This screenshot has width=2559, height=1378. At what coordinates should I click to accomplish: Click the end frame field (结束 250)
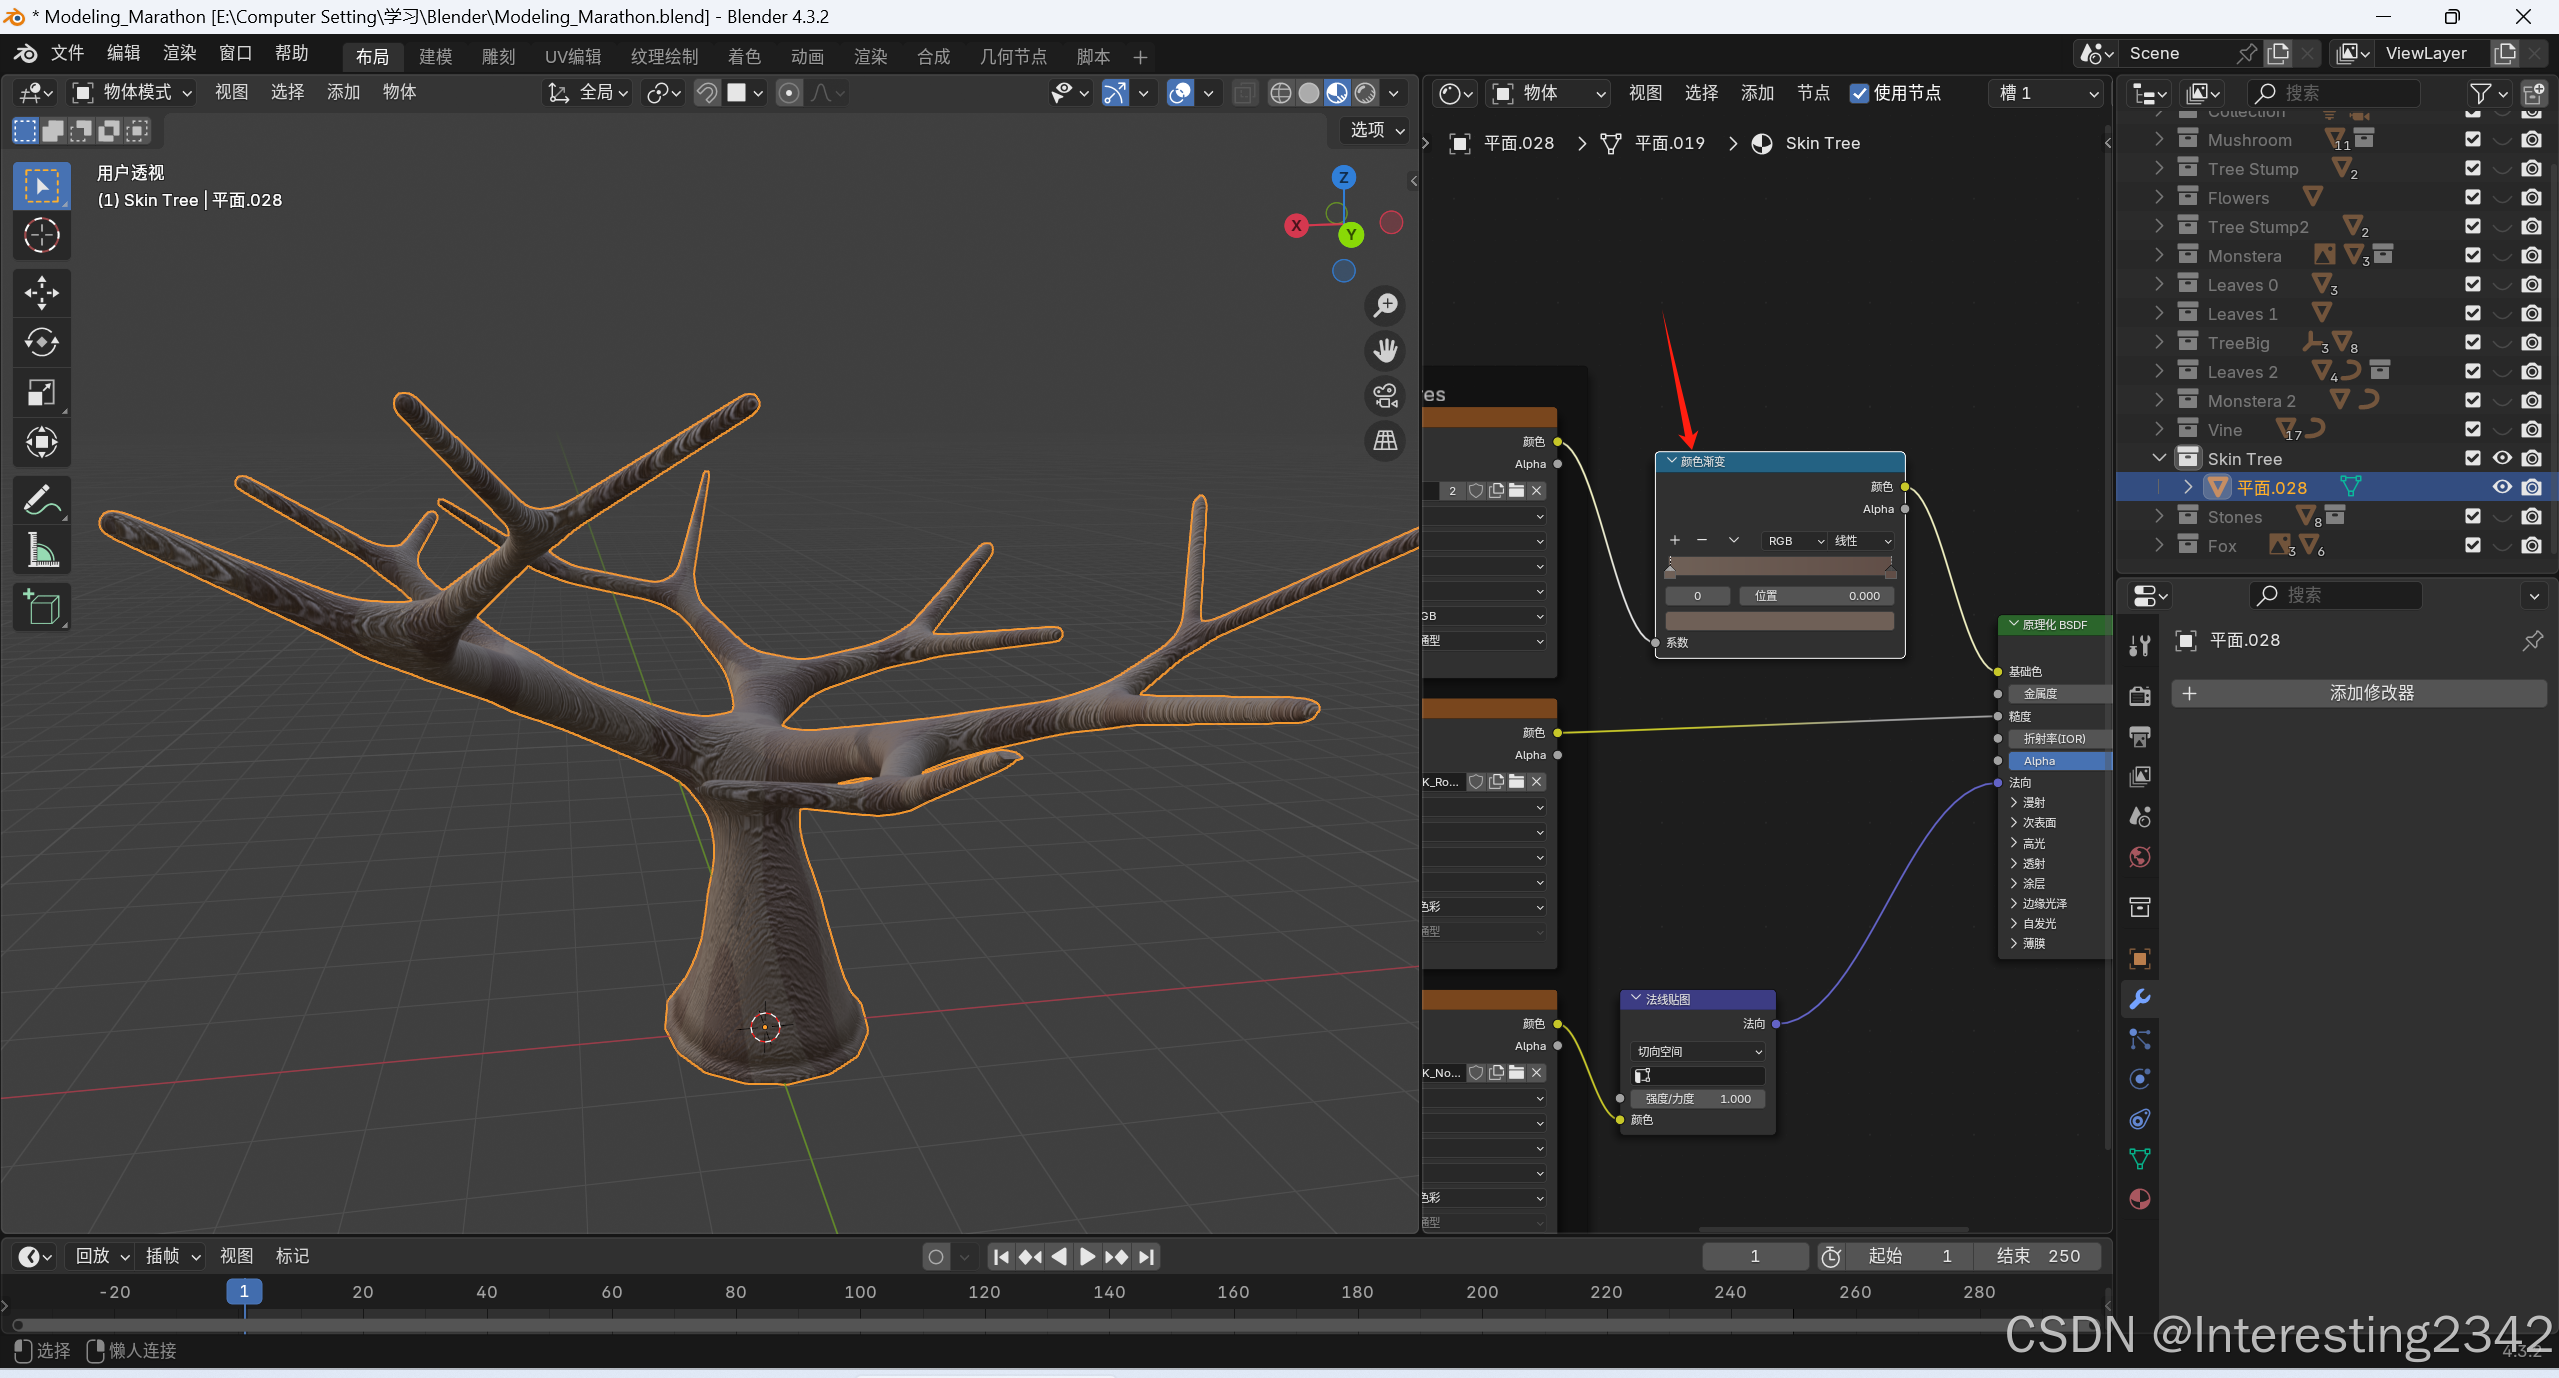pyautogui.click(x=2037, y=1256)
